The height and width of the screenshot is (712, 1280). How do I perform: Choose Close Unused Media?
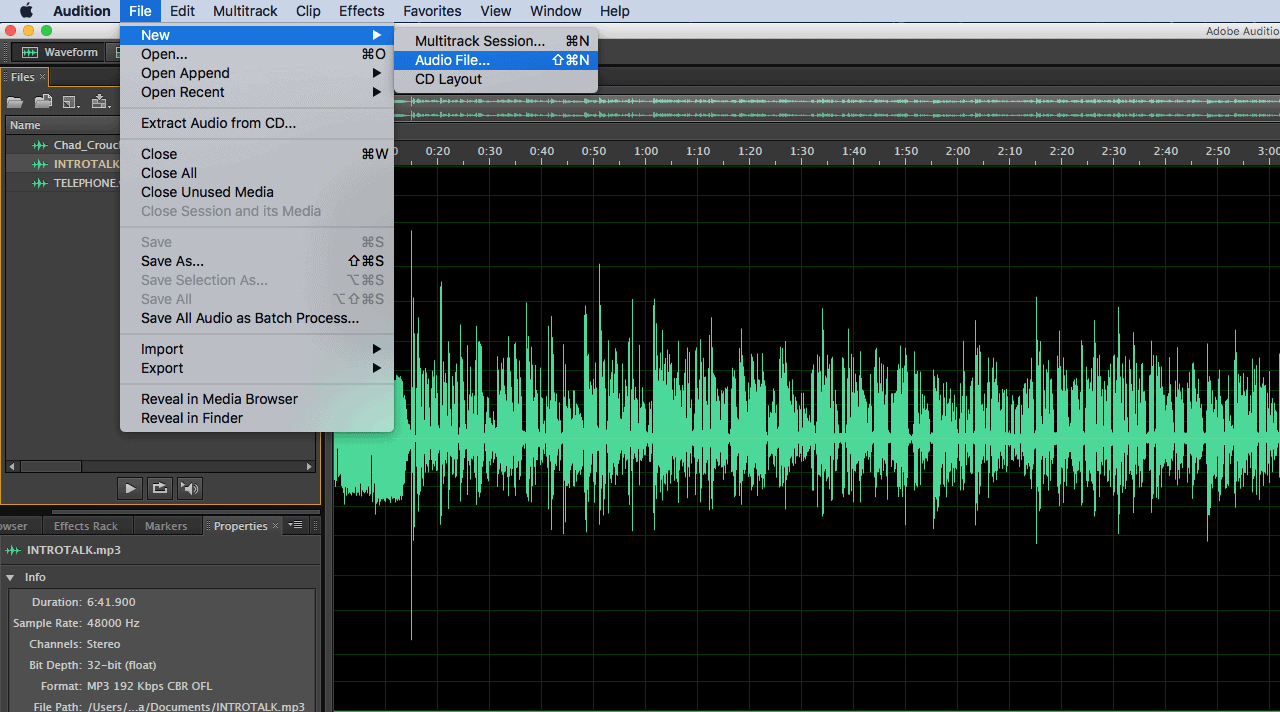(257, 192)
